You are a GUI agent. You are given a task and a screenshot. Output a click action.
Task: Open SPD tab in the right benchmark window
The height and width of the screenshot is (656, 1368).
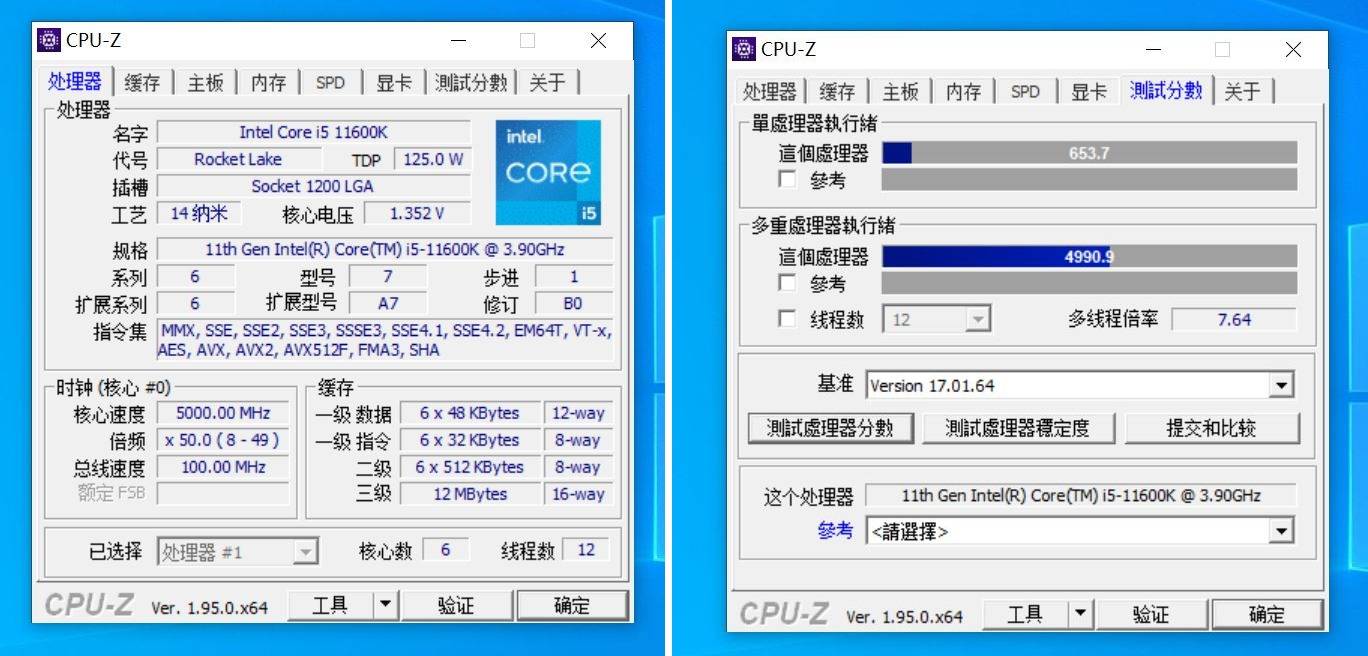[x=1025, y=92]
